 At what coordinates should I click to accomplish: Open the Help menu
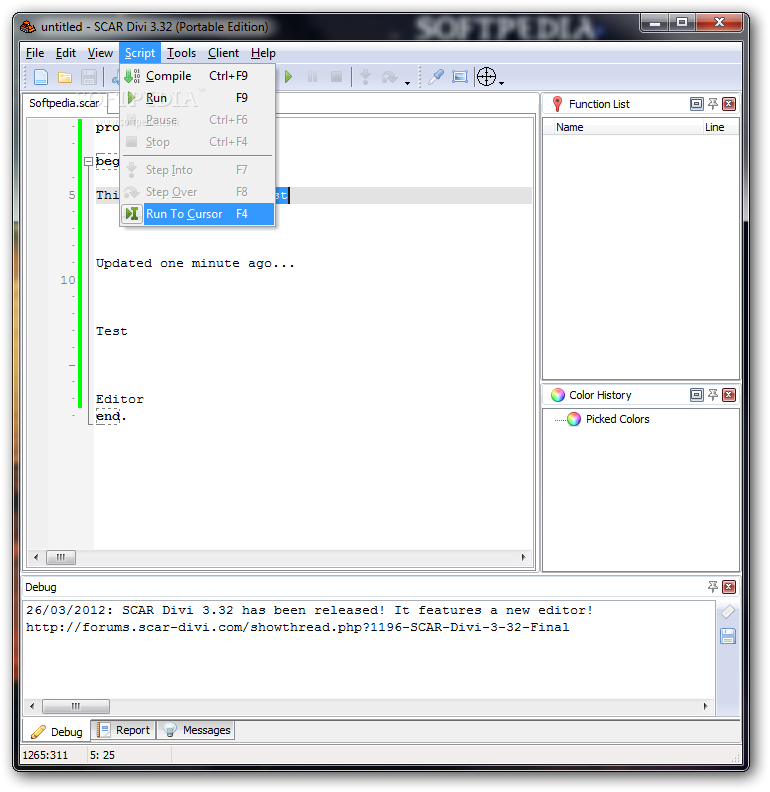263,53
